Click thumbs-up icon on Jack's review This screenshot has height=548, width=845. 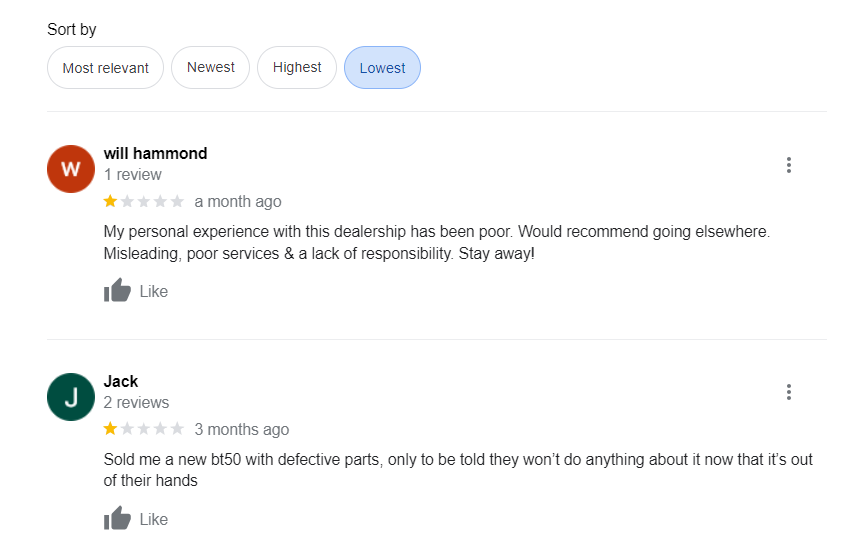click(118, 519)
